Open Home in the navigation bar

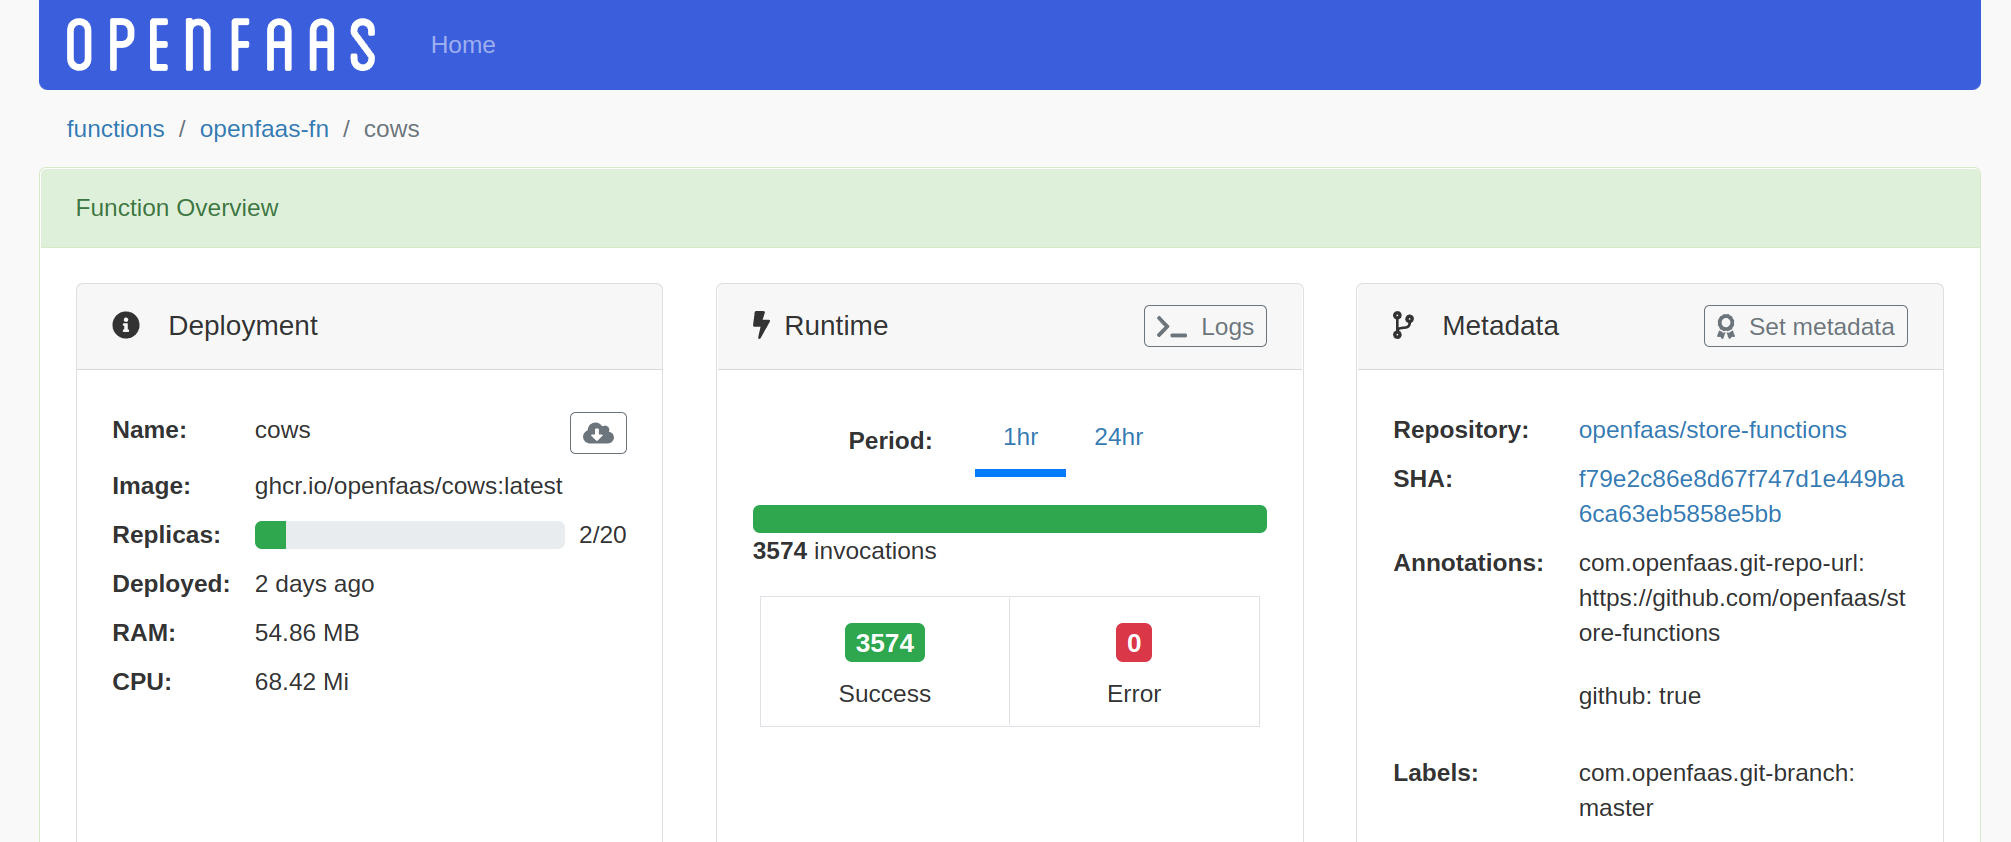(463, 45)
